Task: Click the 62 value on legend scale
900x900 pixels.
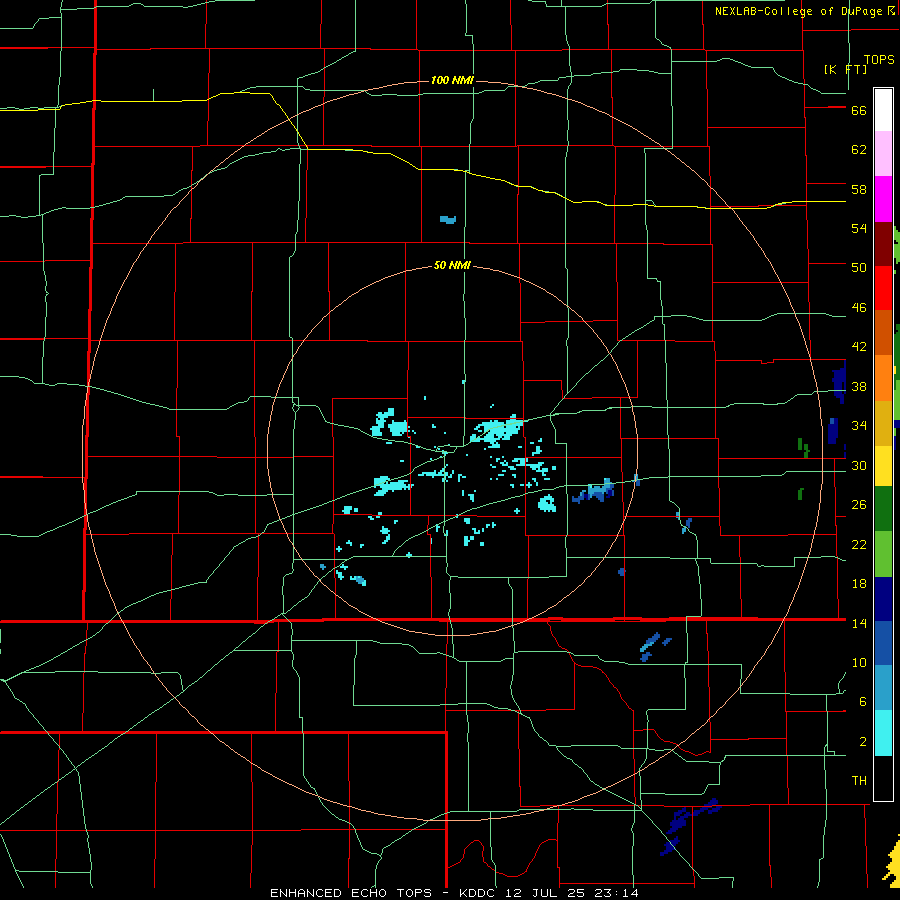Action: (x=859, y=150)
